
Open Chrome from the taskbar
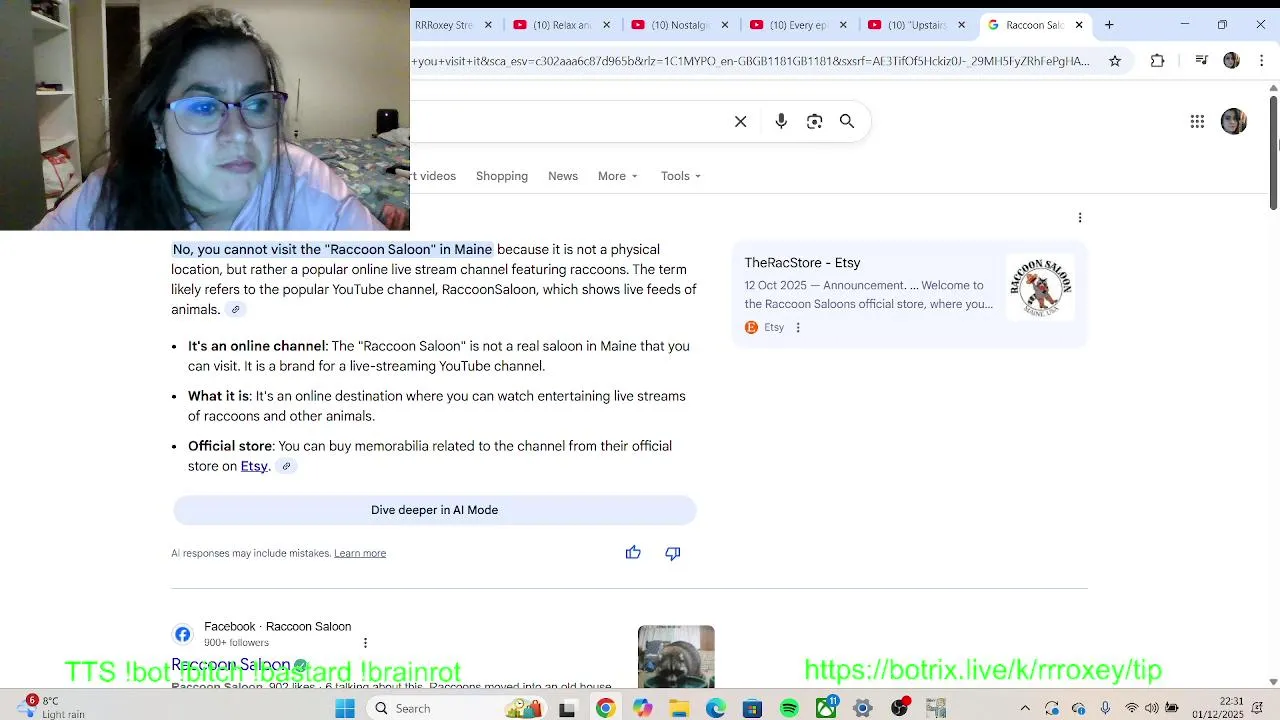[605, 709]
